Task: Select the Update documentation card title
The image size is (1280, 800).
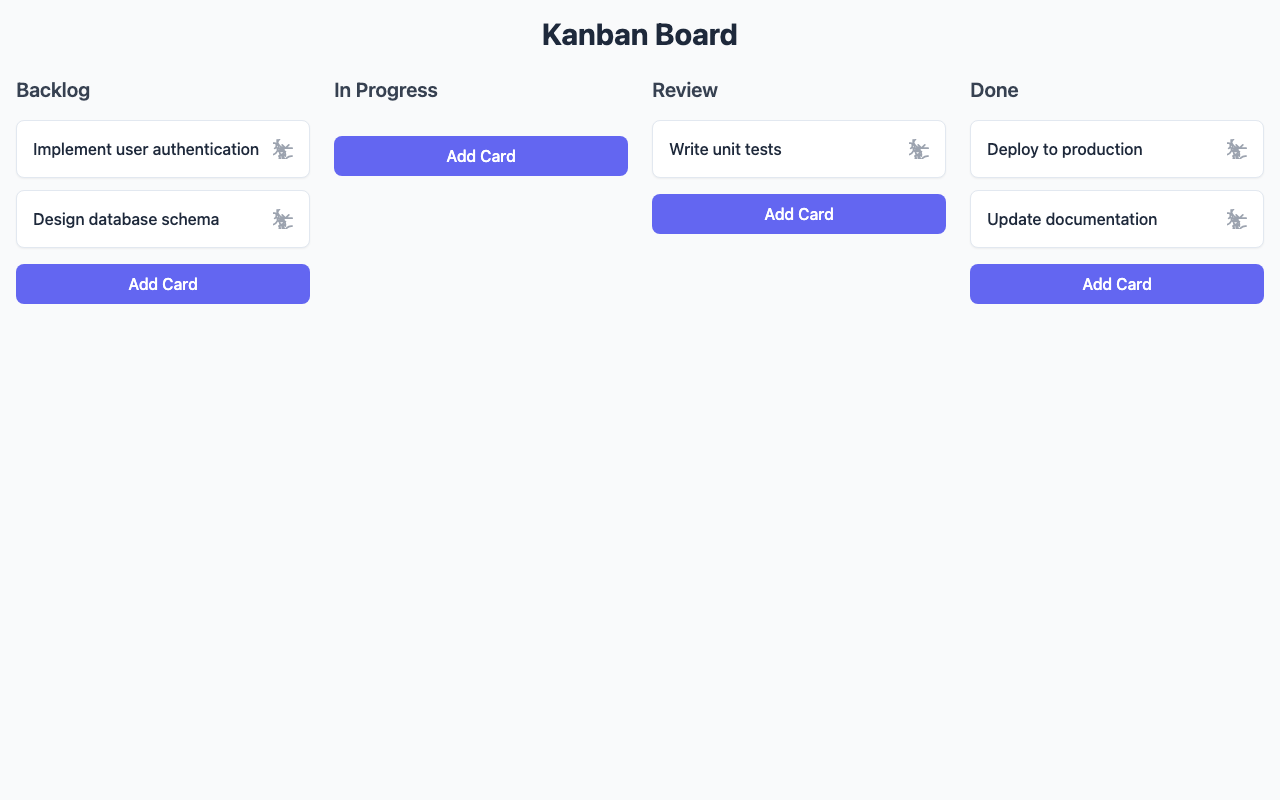Action: [1072, 219]
